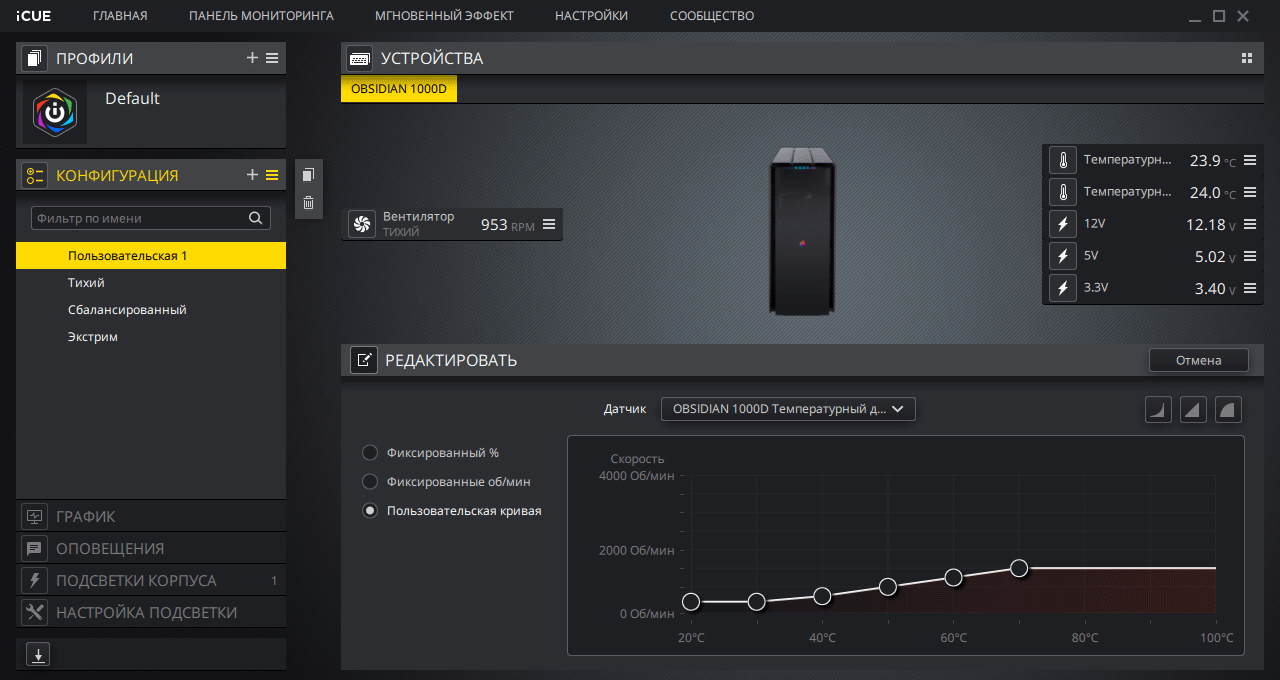The height and width of the screenshot is (680, 1280).
Task: Select Фиксированный % radio option
Action: coord(370,452)
